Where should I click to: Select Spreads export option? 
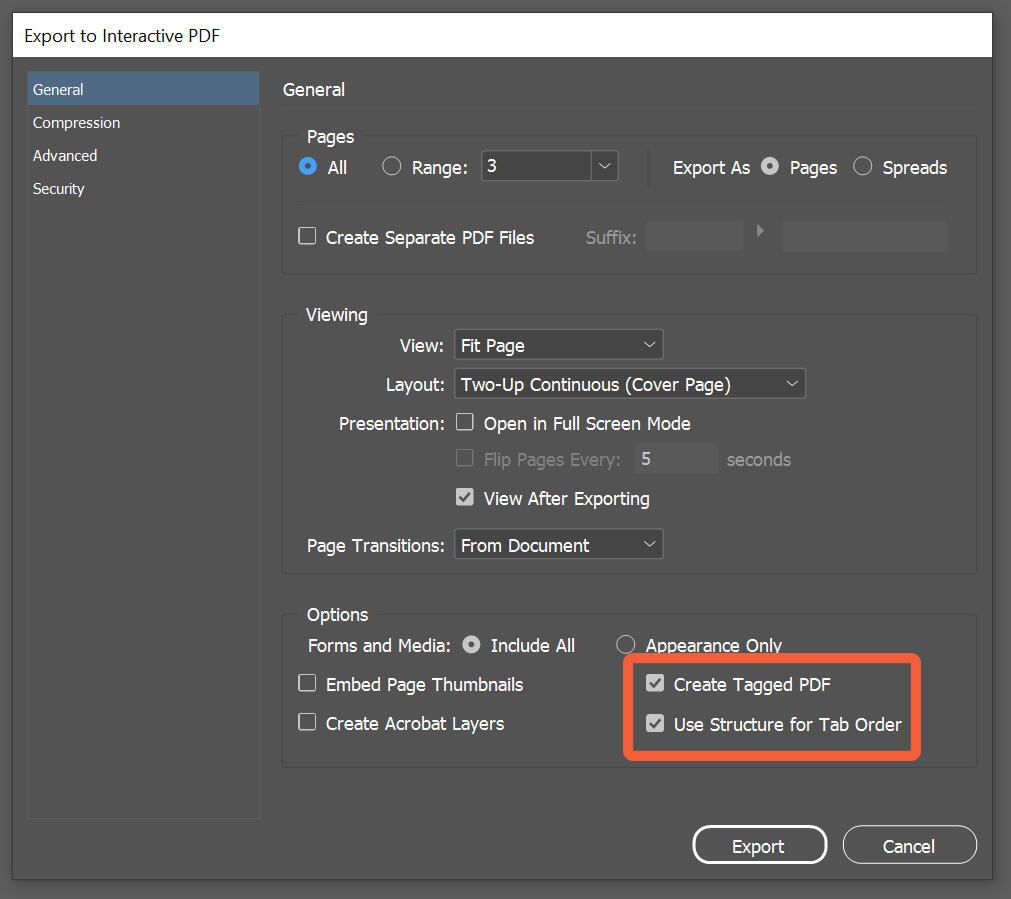pyautogui.click(x=862, y=166)
